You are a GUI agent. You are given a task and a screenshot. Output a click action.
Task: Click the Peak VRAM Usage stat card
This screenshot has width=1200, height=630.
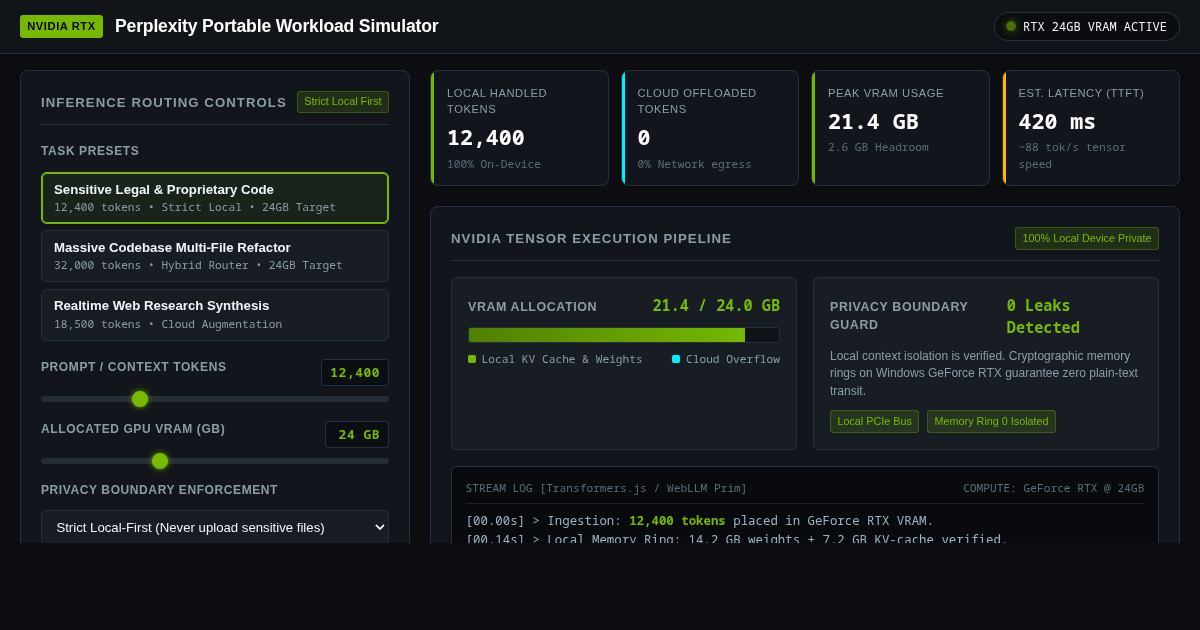(900, 128)
